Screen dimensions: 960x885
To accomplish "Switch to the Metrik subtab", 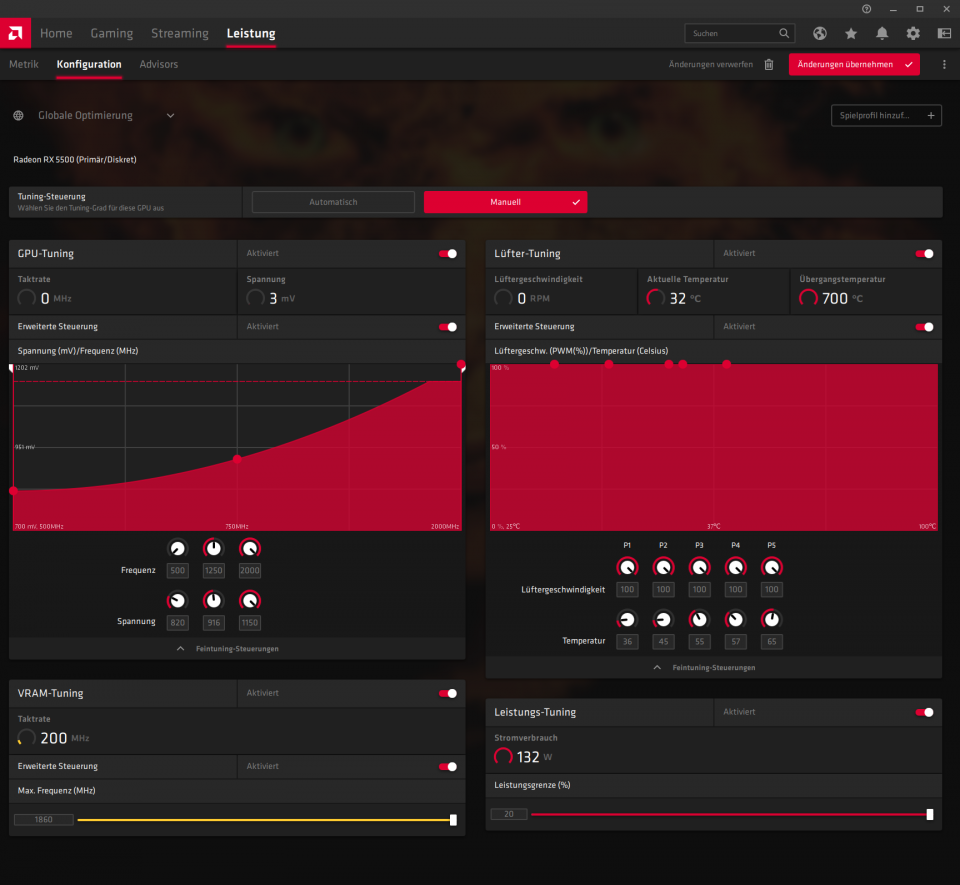I will tap(24, 64).
